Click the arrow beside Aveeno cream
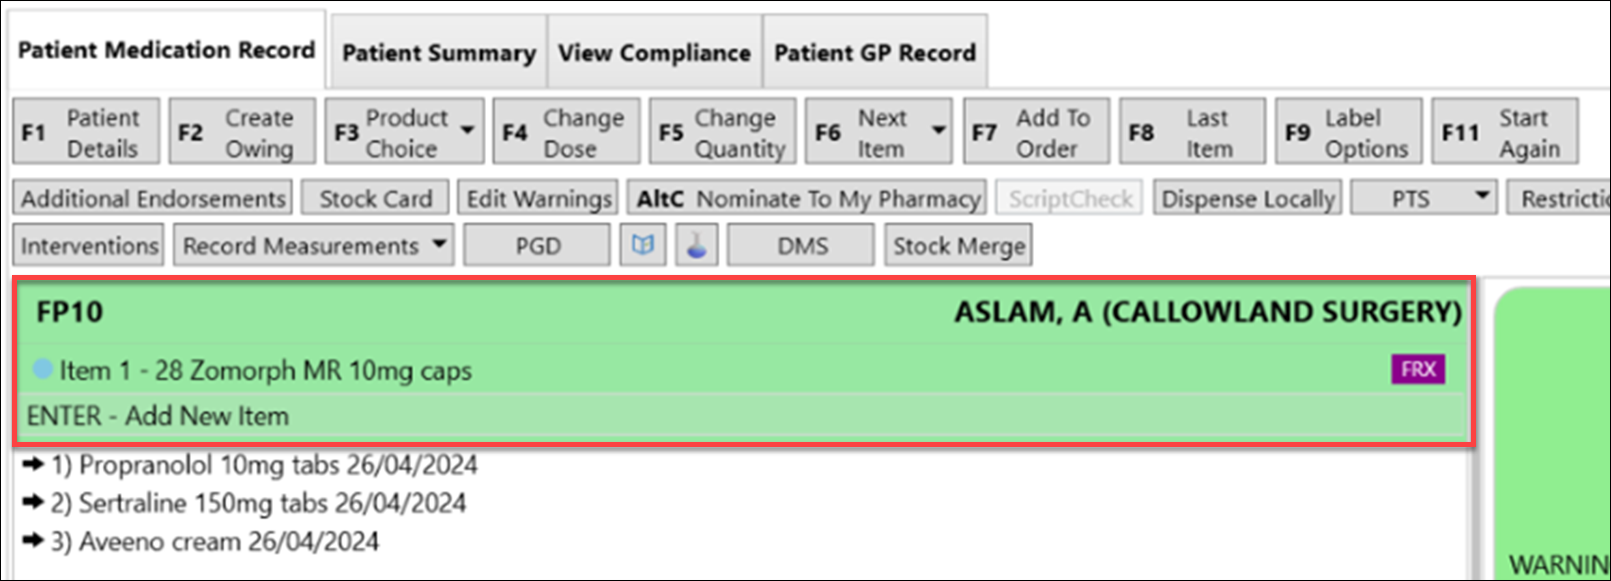Screen dimensions: 1611x581 [x=34, y=541]
